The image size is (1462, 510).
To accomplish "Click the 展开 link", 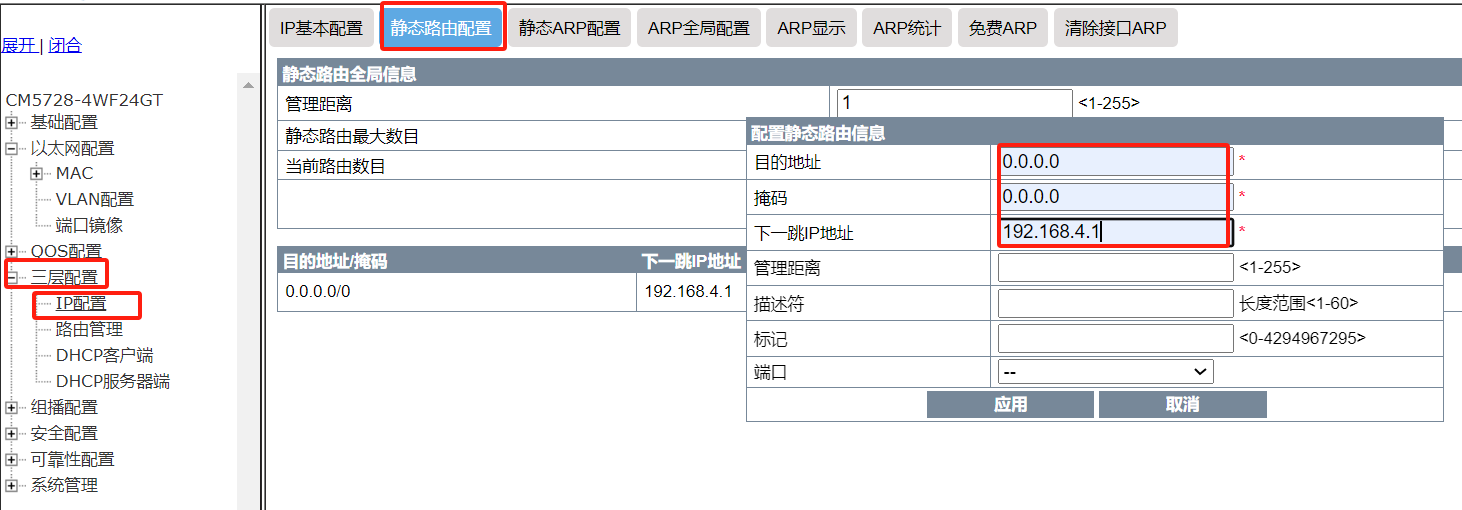I will pos(18,45).
